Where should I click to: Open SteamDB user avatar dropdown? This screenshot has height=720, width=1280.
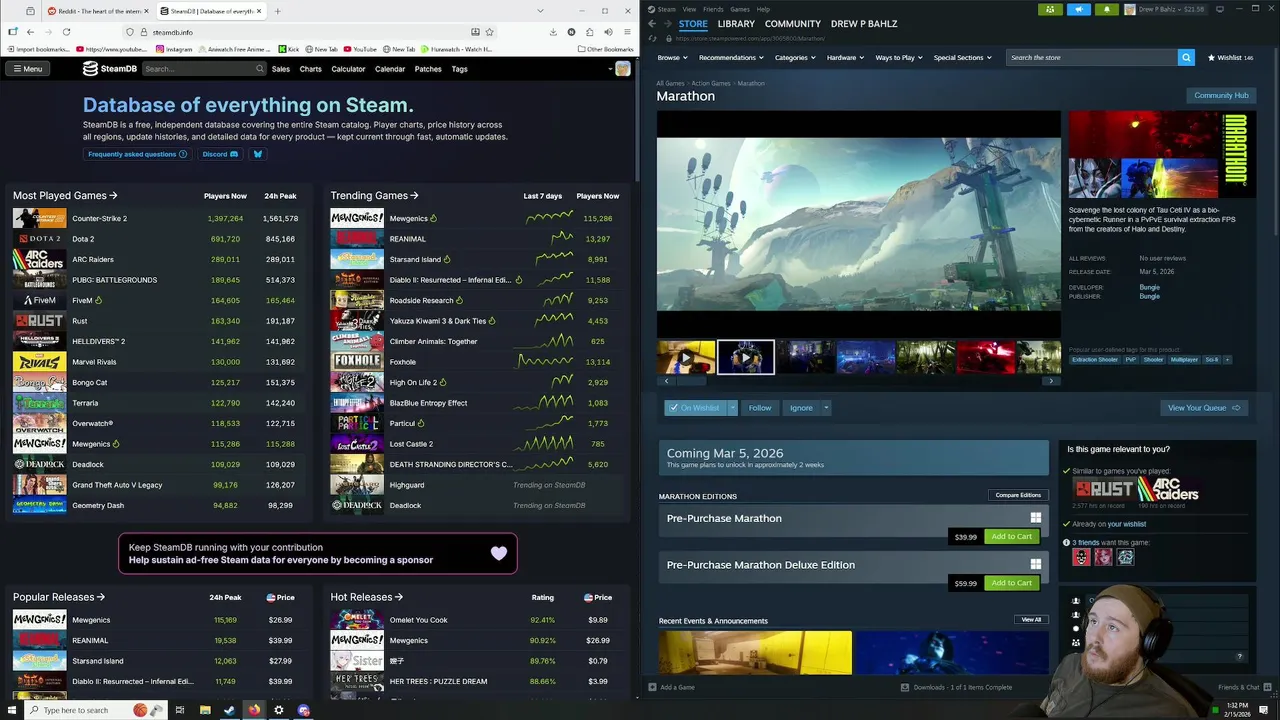tap(619, 69)
